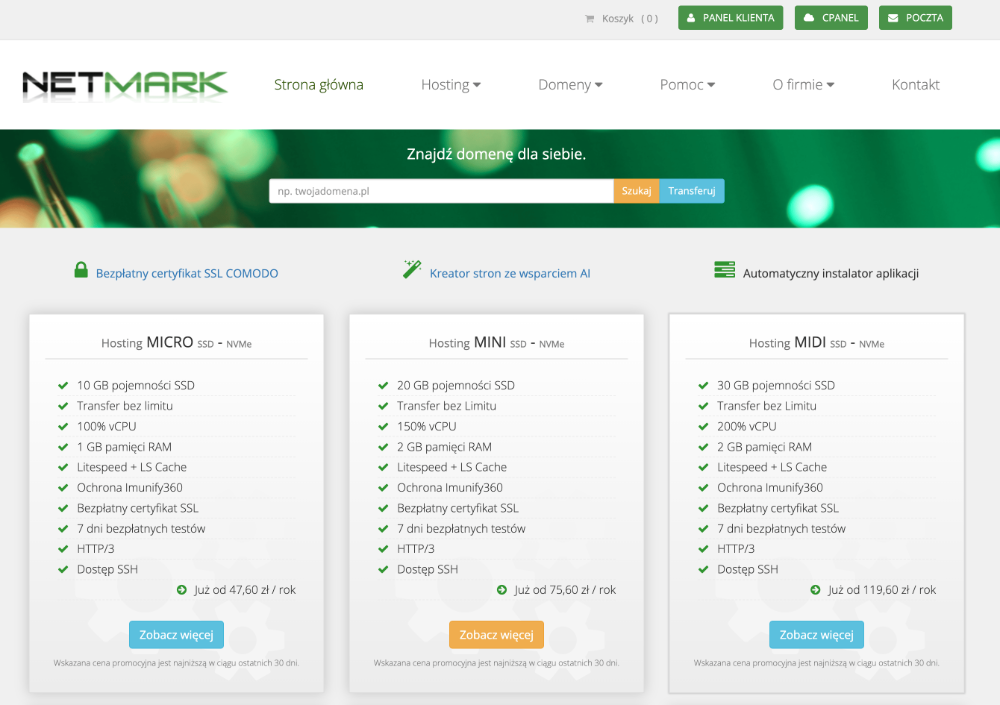Screen dimensions: 1000x705
Task: Expand the Pomoc dropdown
Action: point(687,84)
